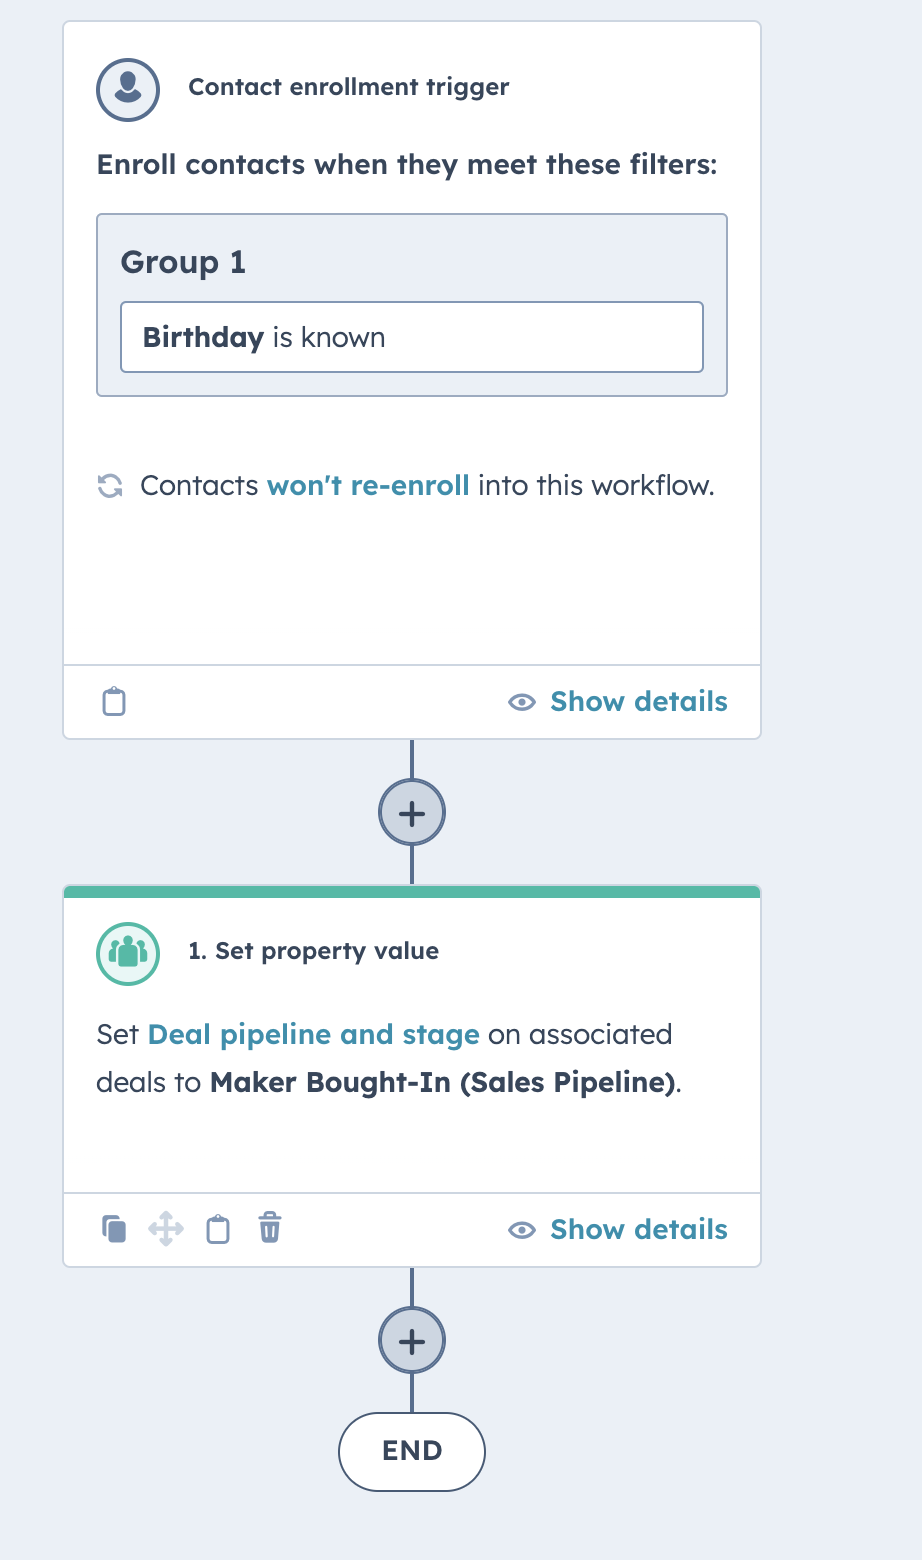Show details of the enrollment trigger

point(638,701)
